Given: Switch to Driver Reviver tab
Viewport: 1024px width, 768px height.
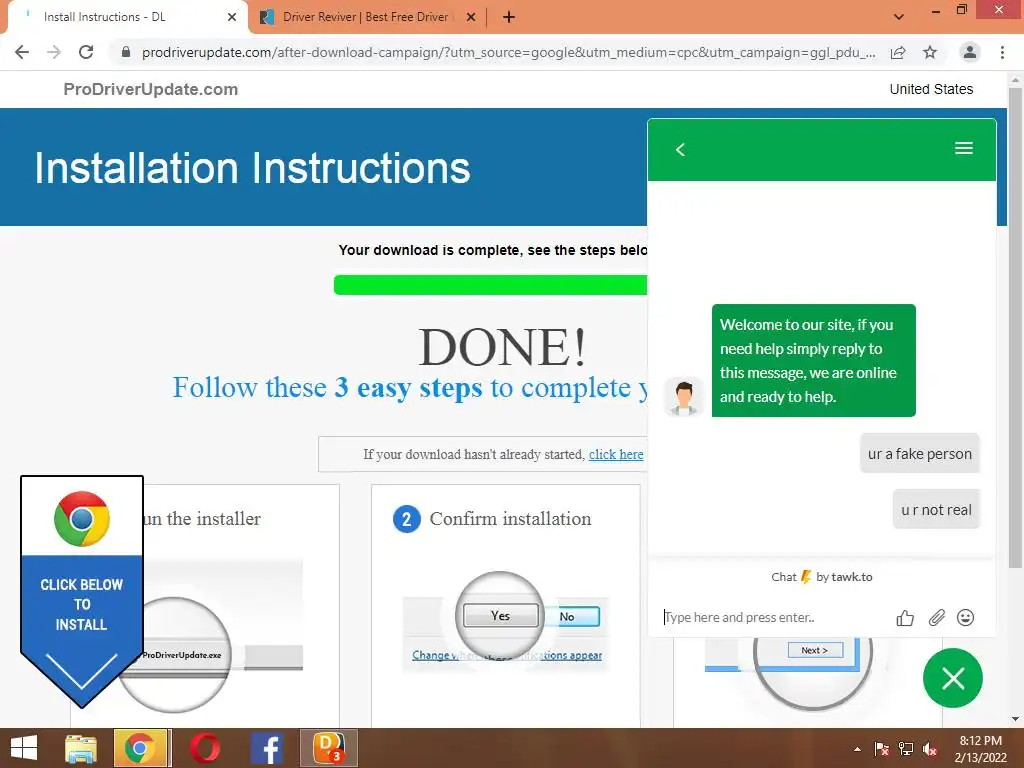Looking at the screenshot, I should point(366,17).
